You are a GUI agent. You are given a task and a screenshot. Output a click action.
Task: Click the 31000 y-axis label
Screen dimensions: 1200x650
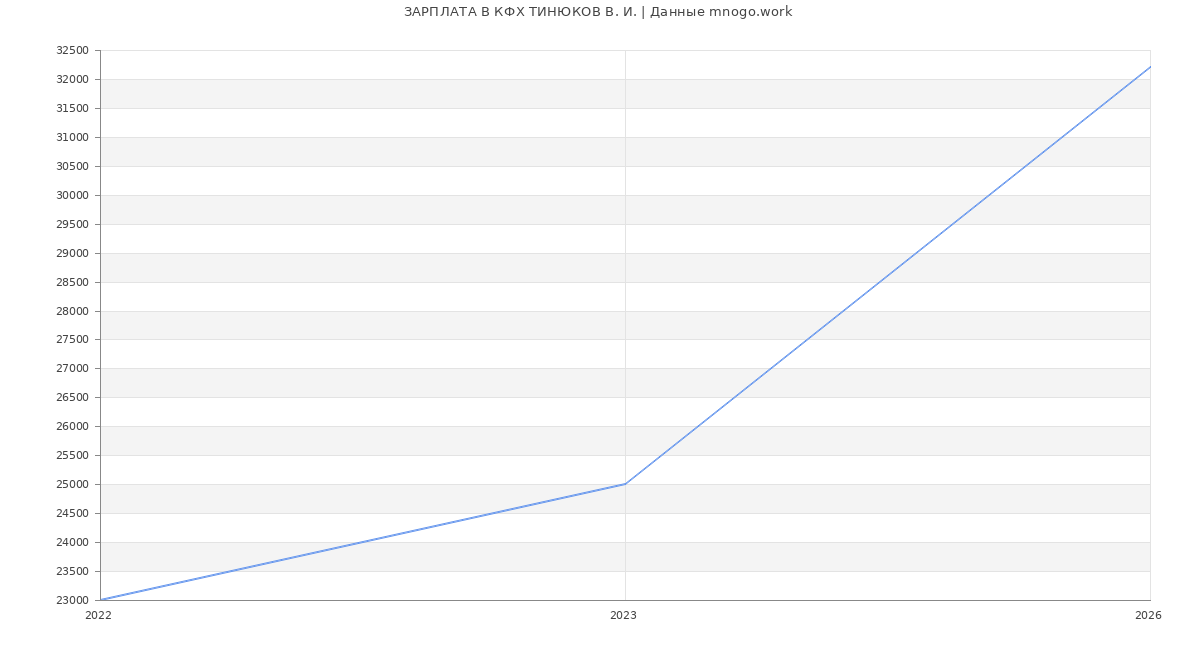point(71,138)
